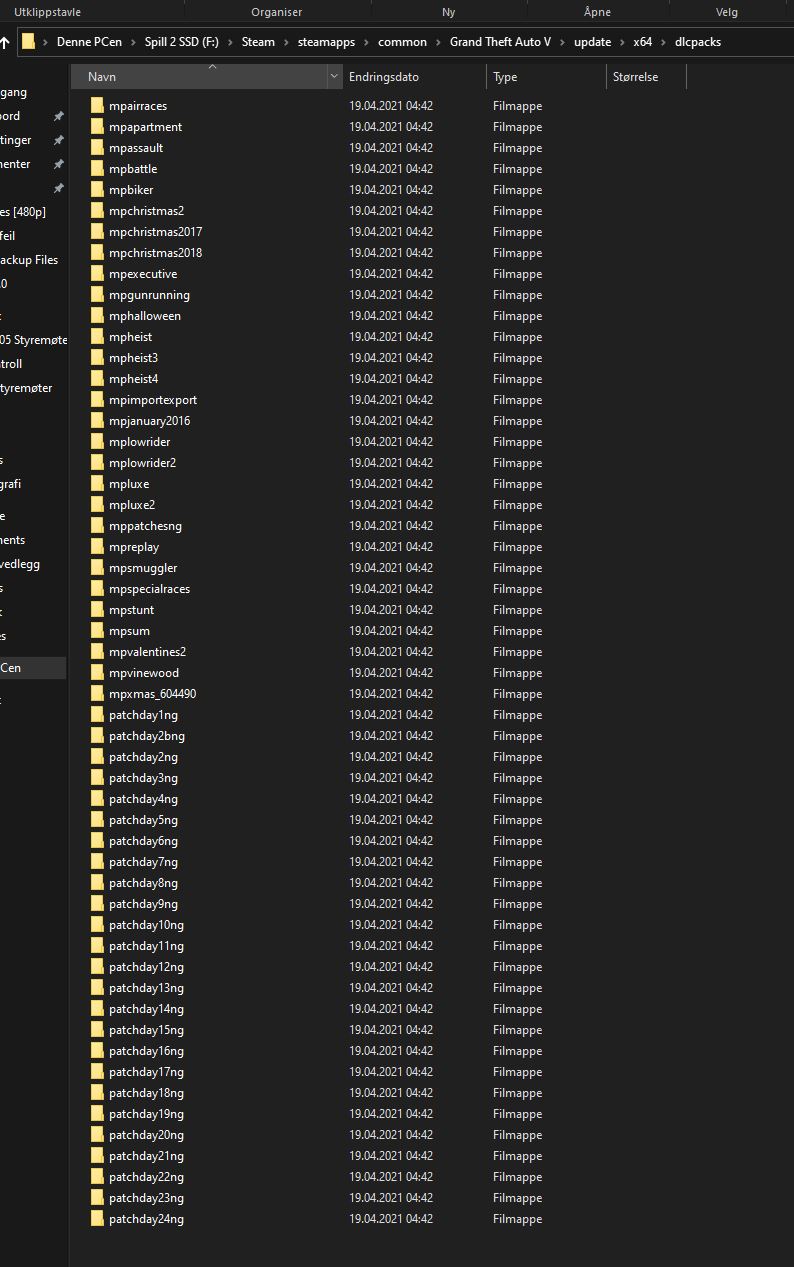794x1267 pixels.
Task: Go to the steamapps breadcrumb segment
Action: [326, 42]
